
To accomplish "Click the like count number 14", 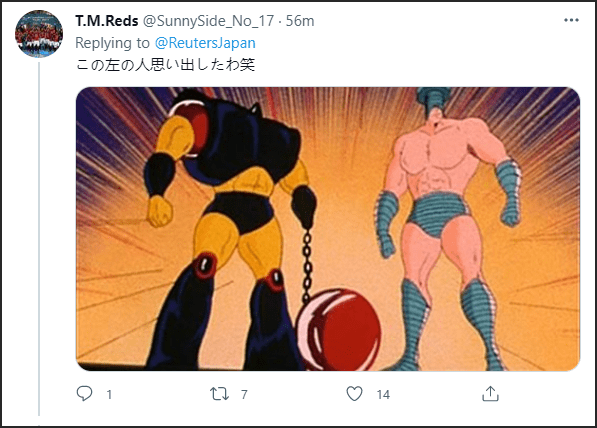I will 383,394.
